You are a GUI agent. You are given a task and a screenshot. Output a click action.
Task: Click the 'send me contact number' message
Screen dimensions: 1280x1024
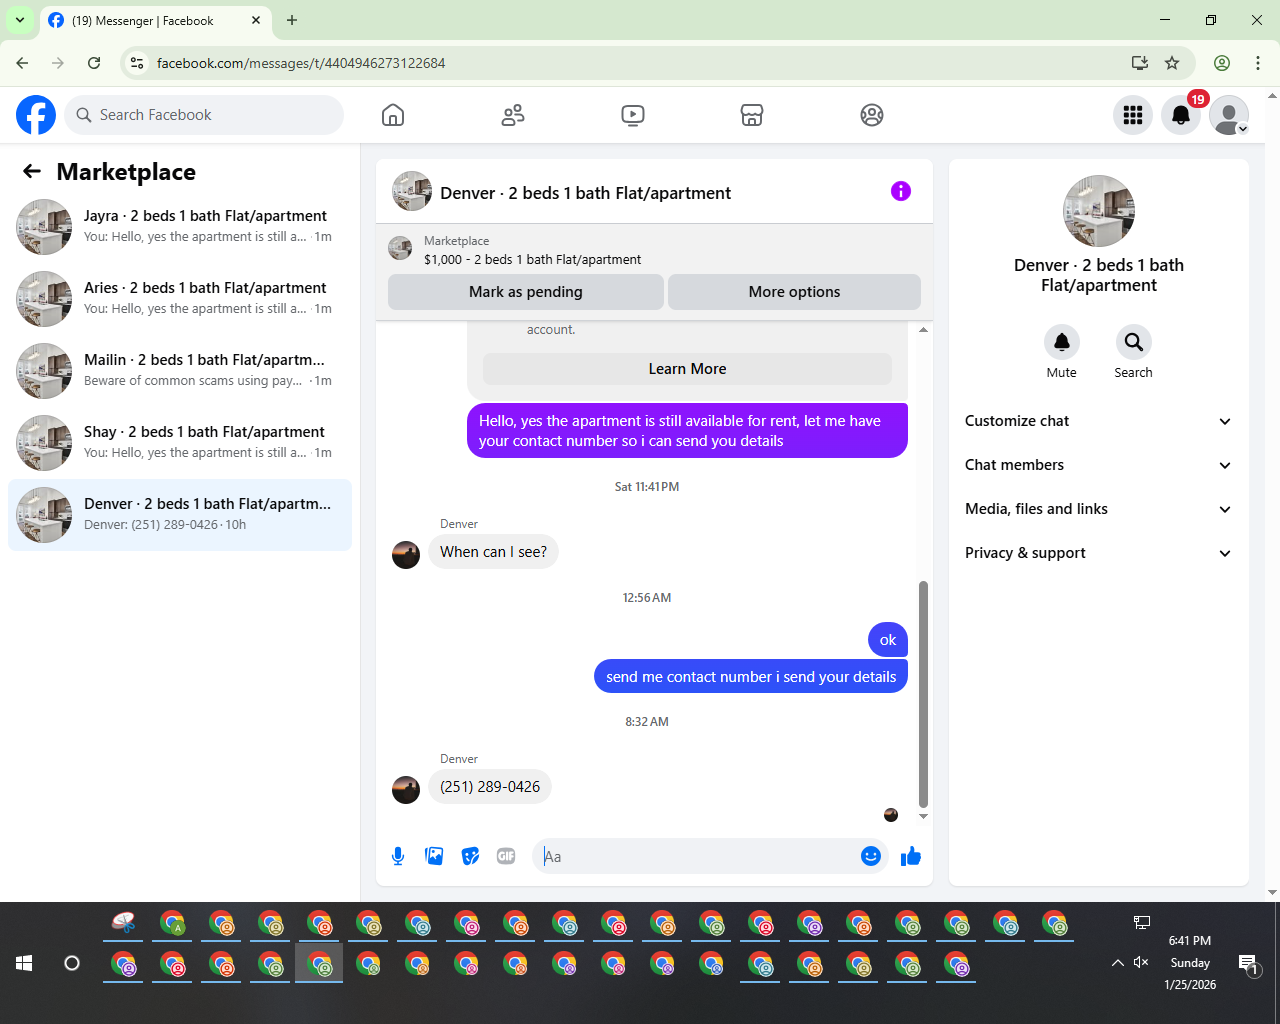(x=751, y=677)
